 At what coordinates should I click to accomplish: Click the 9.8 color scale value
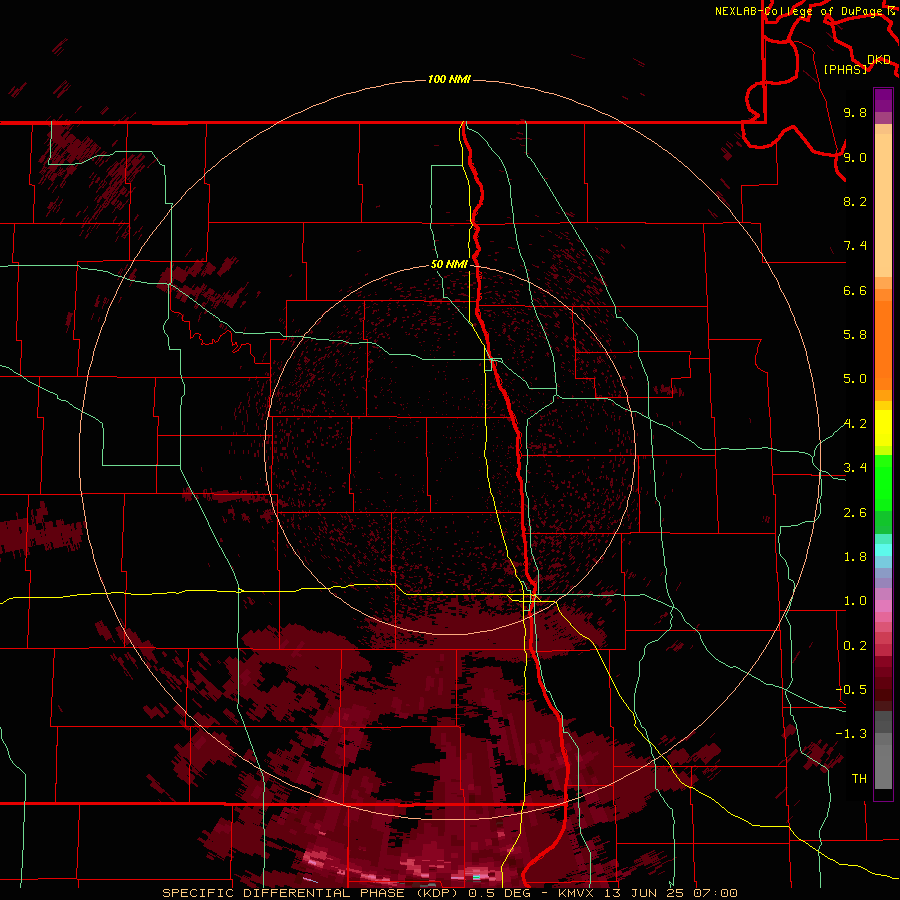tap(855, 112)
